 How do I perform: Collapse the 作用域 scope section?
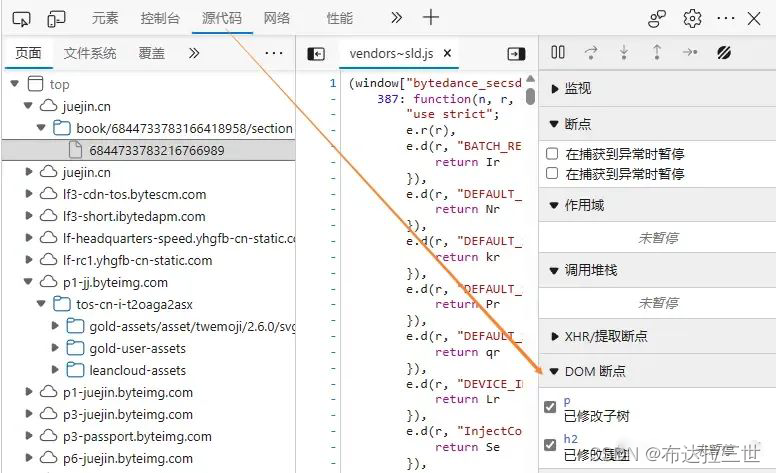point(554,205)
